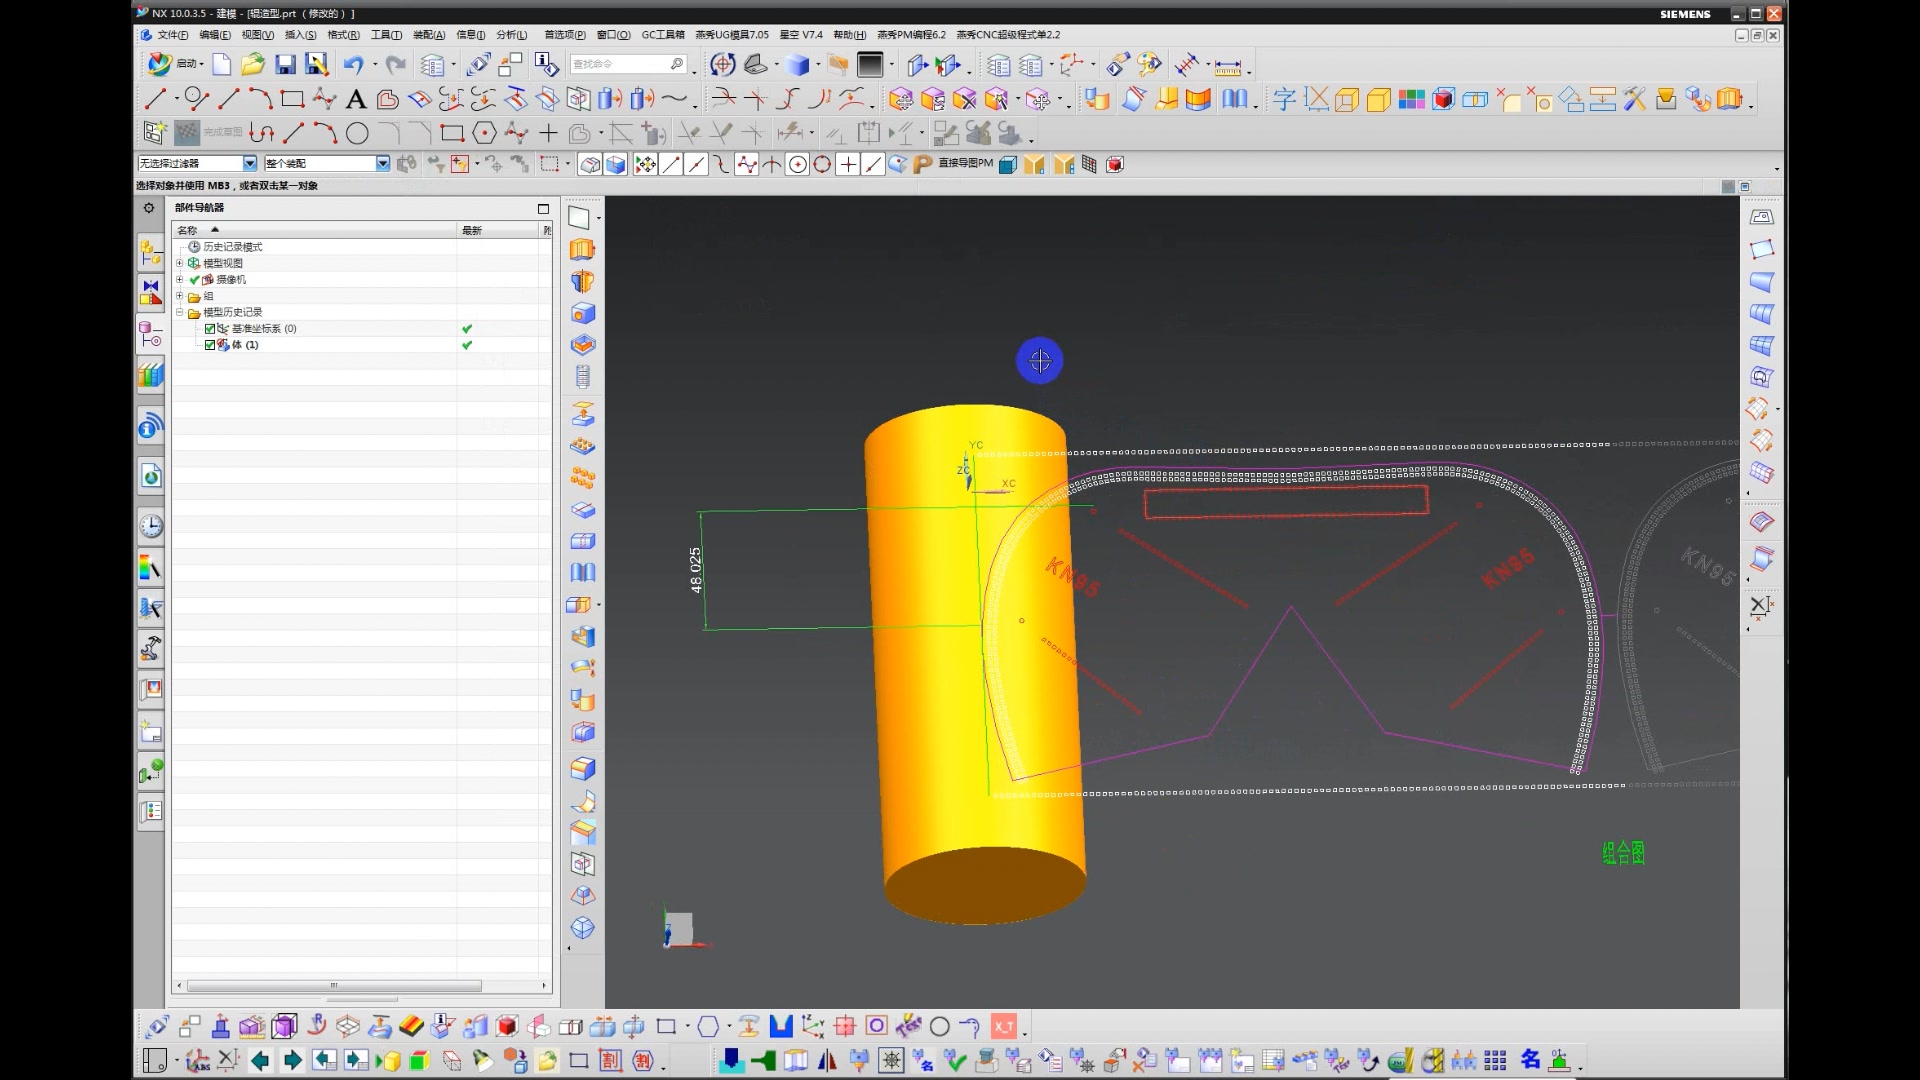Toggle the snap Mid Point option
This screenshot has height=1080, width=1920.
tap(696, 165)
